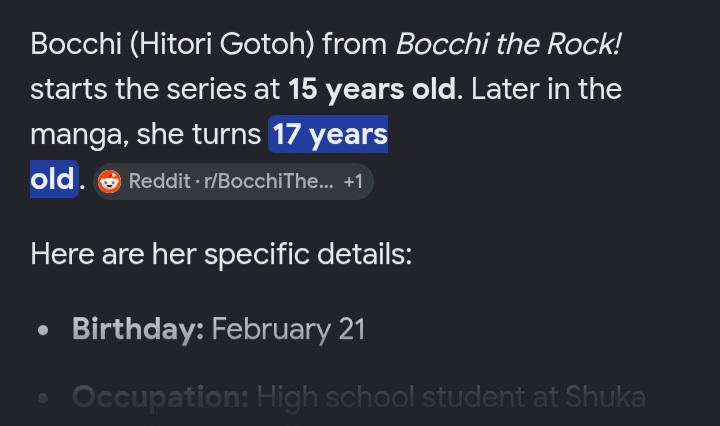Select the bold "15 years old" text

tap(372, 89)
